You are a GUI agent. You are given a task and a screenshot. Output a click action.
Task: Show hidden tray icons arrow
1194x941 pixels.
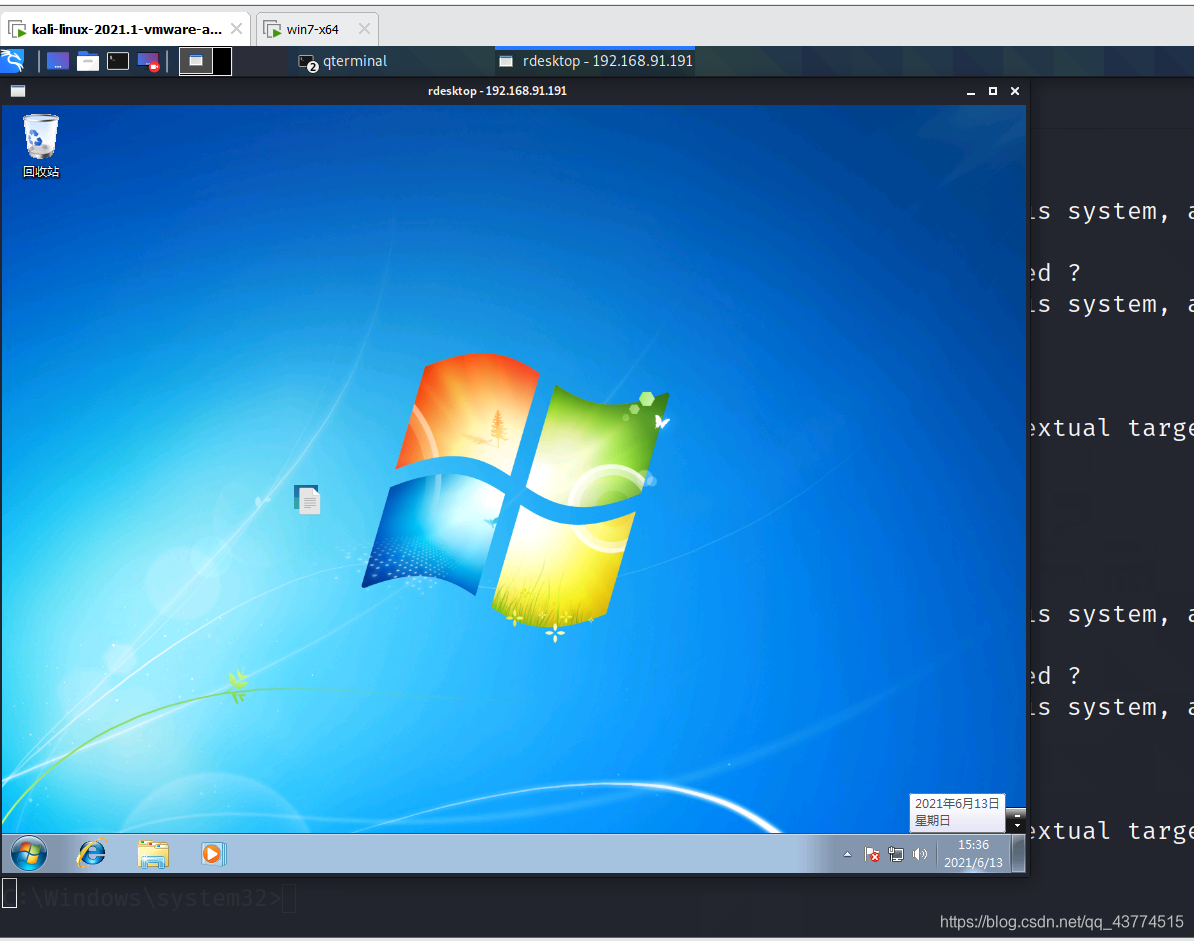point(847,855)
